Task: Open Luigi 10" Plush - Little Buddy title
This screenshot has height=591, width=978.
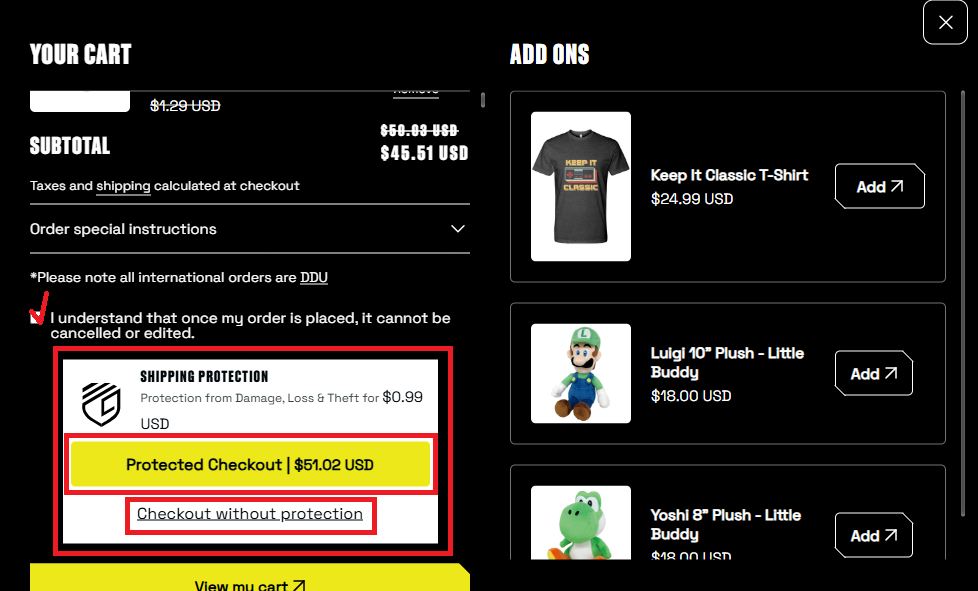Action: (727, 362)
